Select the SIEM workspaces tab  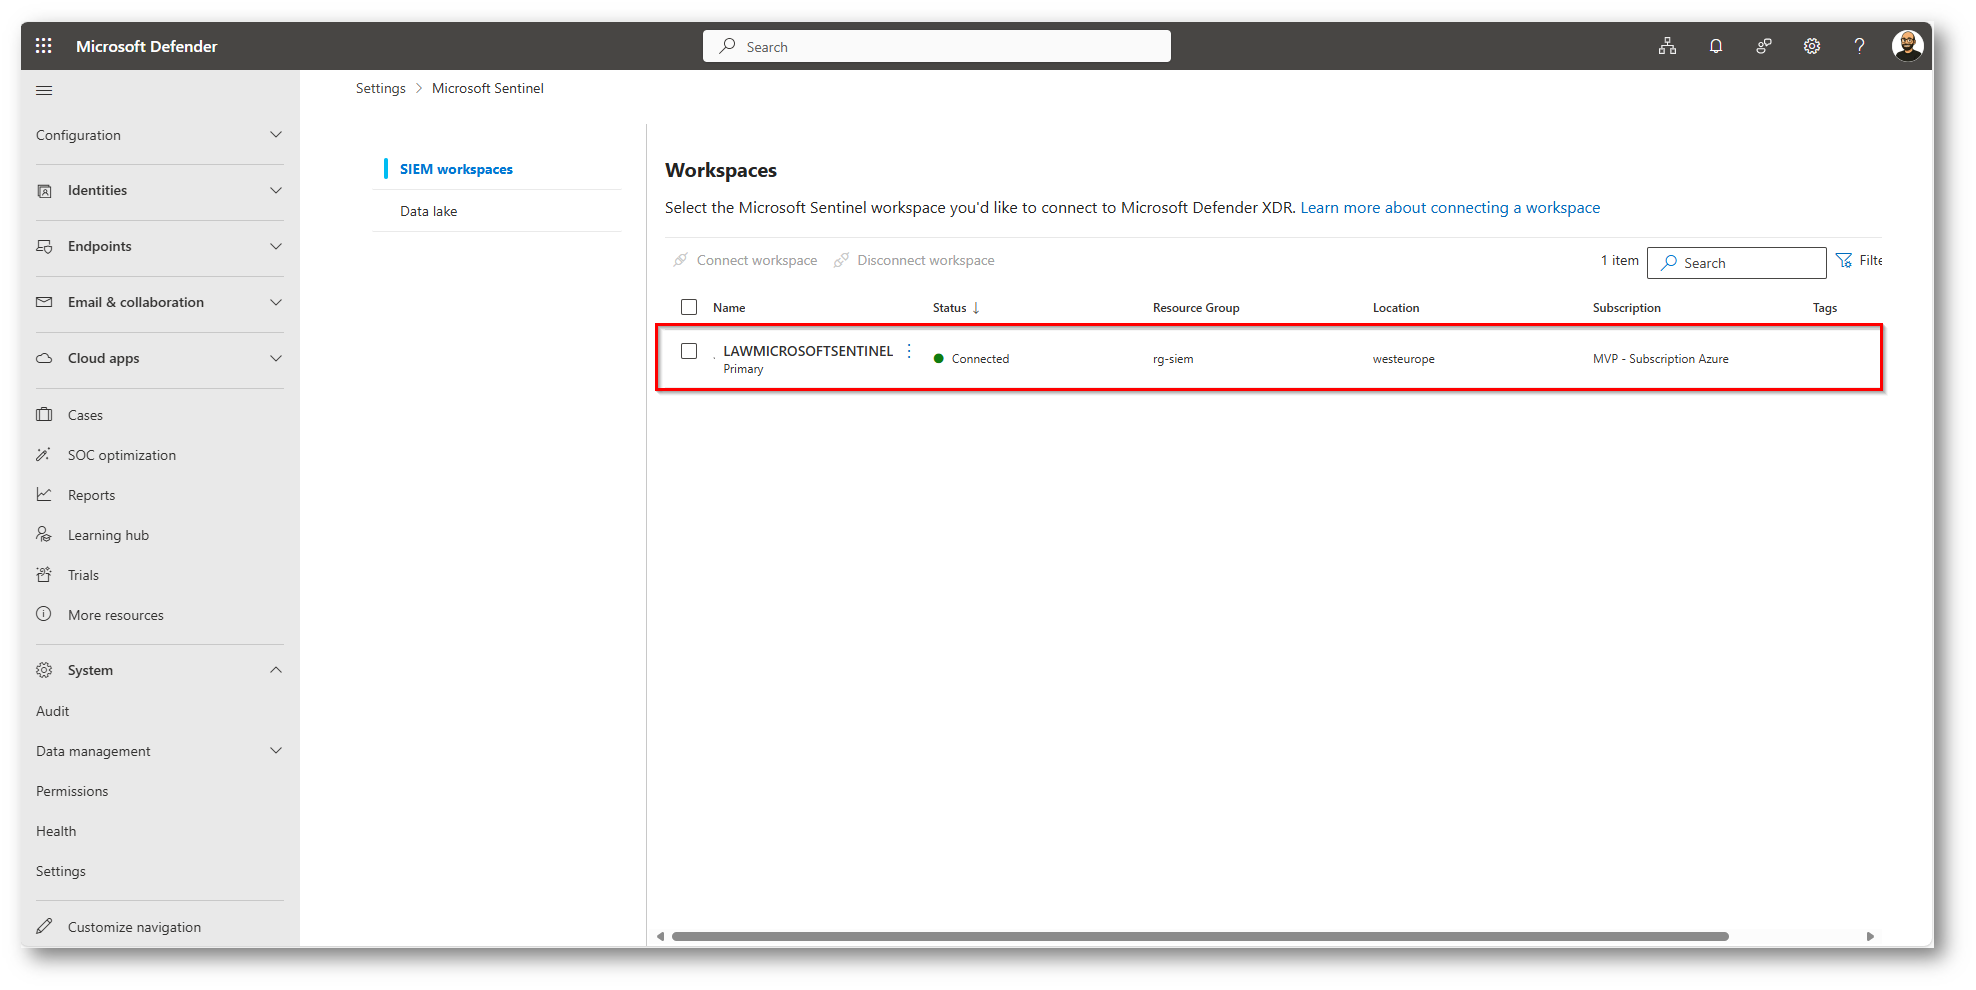tap(456, 169)
